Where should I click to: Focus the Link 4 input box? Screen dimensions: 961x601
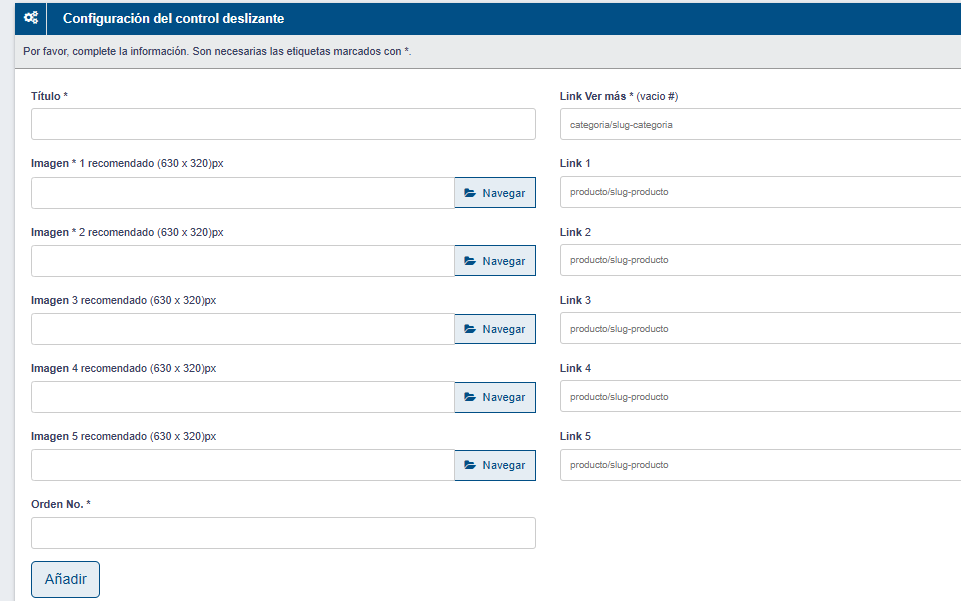760,397
